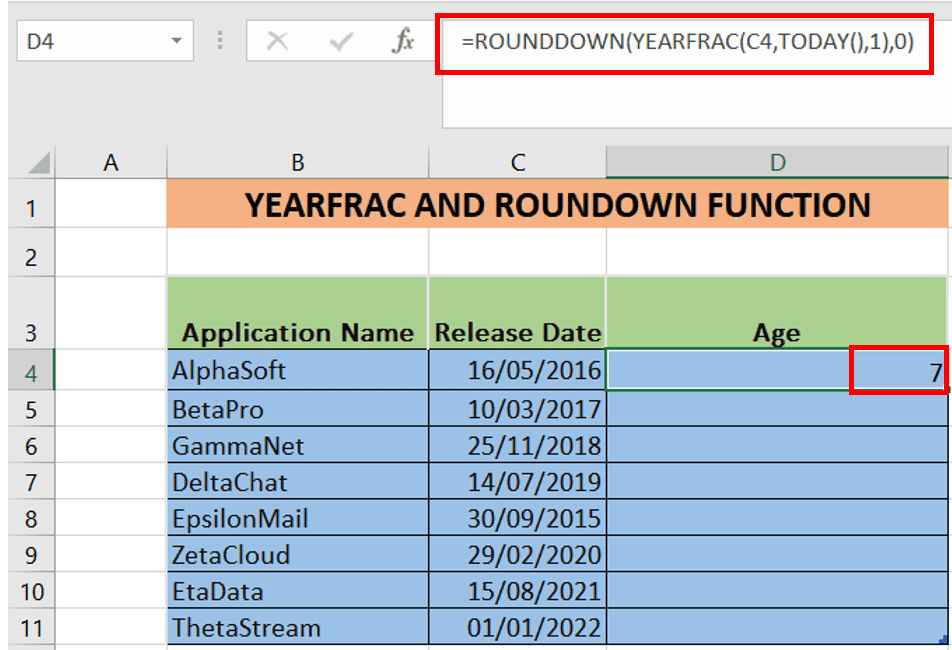Select column C header
The width and height of the screenshot is (952, 650).
[517, 163]
